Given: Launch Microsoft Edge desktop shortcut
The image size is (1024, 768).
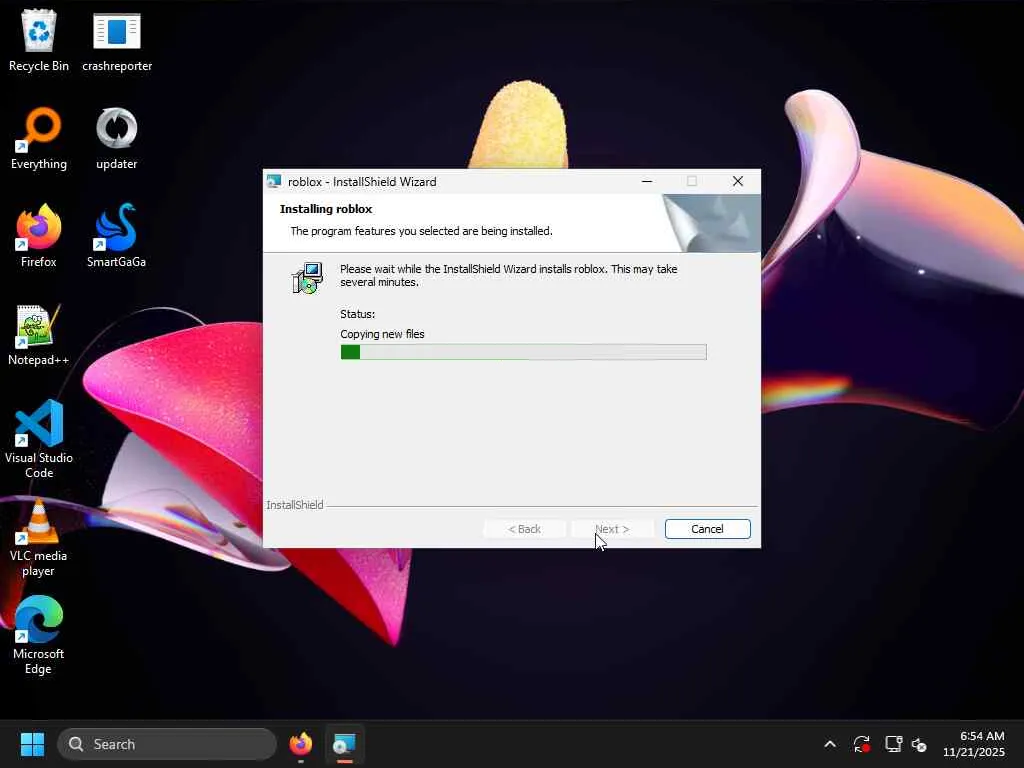Looking at the screenshot, I should point(39,635).
